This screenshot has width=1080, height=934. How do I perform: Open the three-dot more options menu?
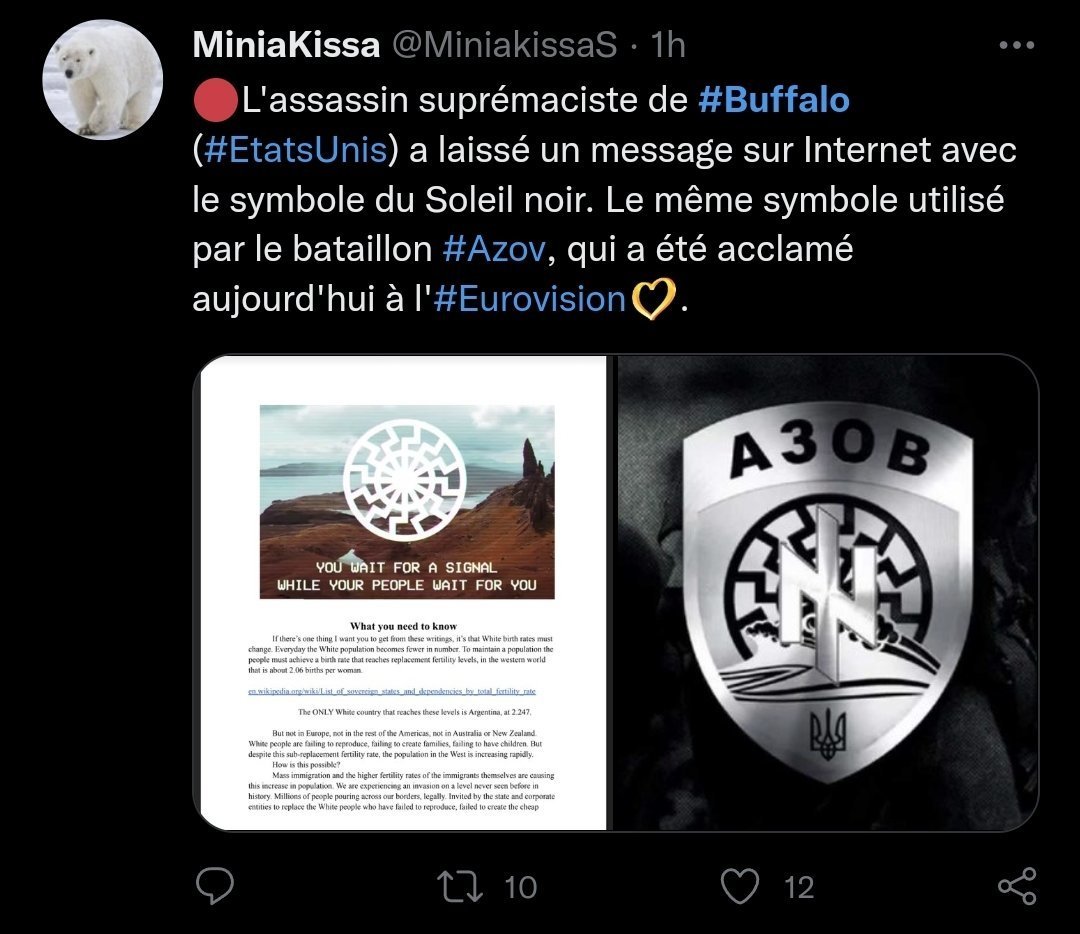point(1016,46)
